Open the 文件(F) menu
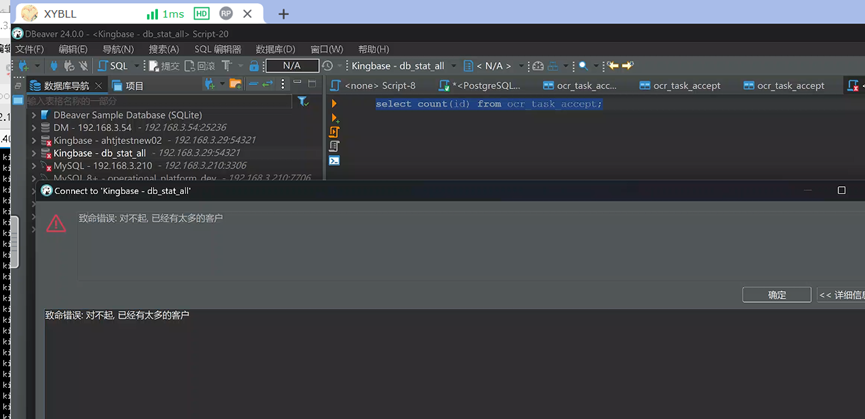Screen dimensions: 865x419 [29, 49]
